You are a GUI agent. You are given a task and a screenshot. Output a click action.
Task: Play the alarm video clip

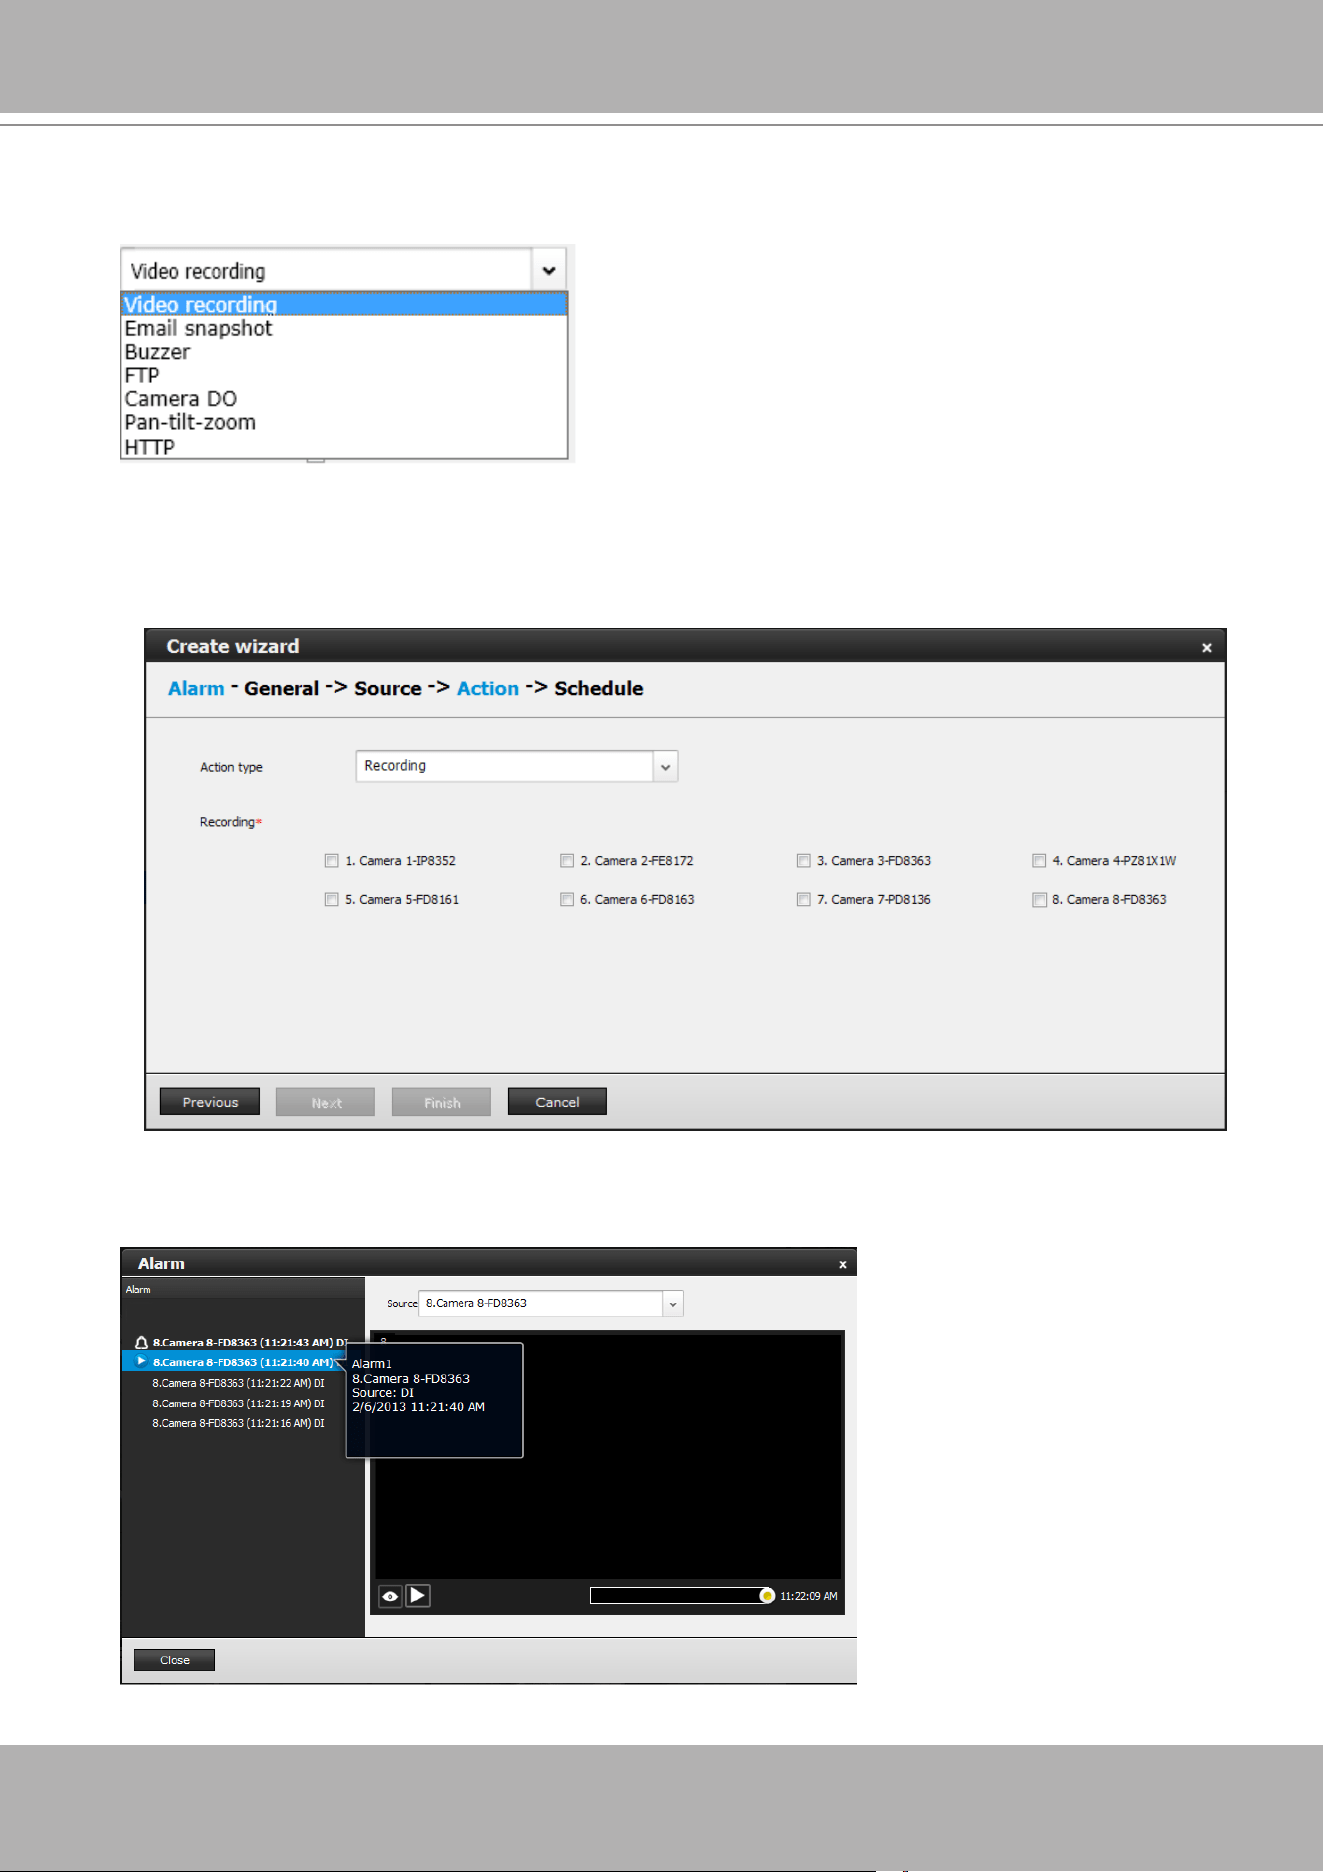point(418,1596)
